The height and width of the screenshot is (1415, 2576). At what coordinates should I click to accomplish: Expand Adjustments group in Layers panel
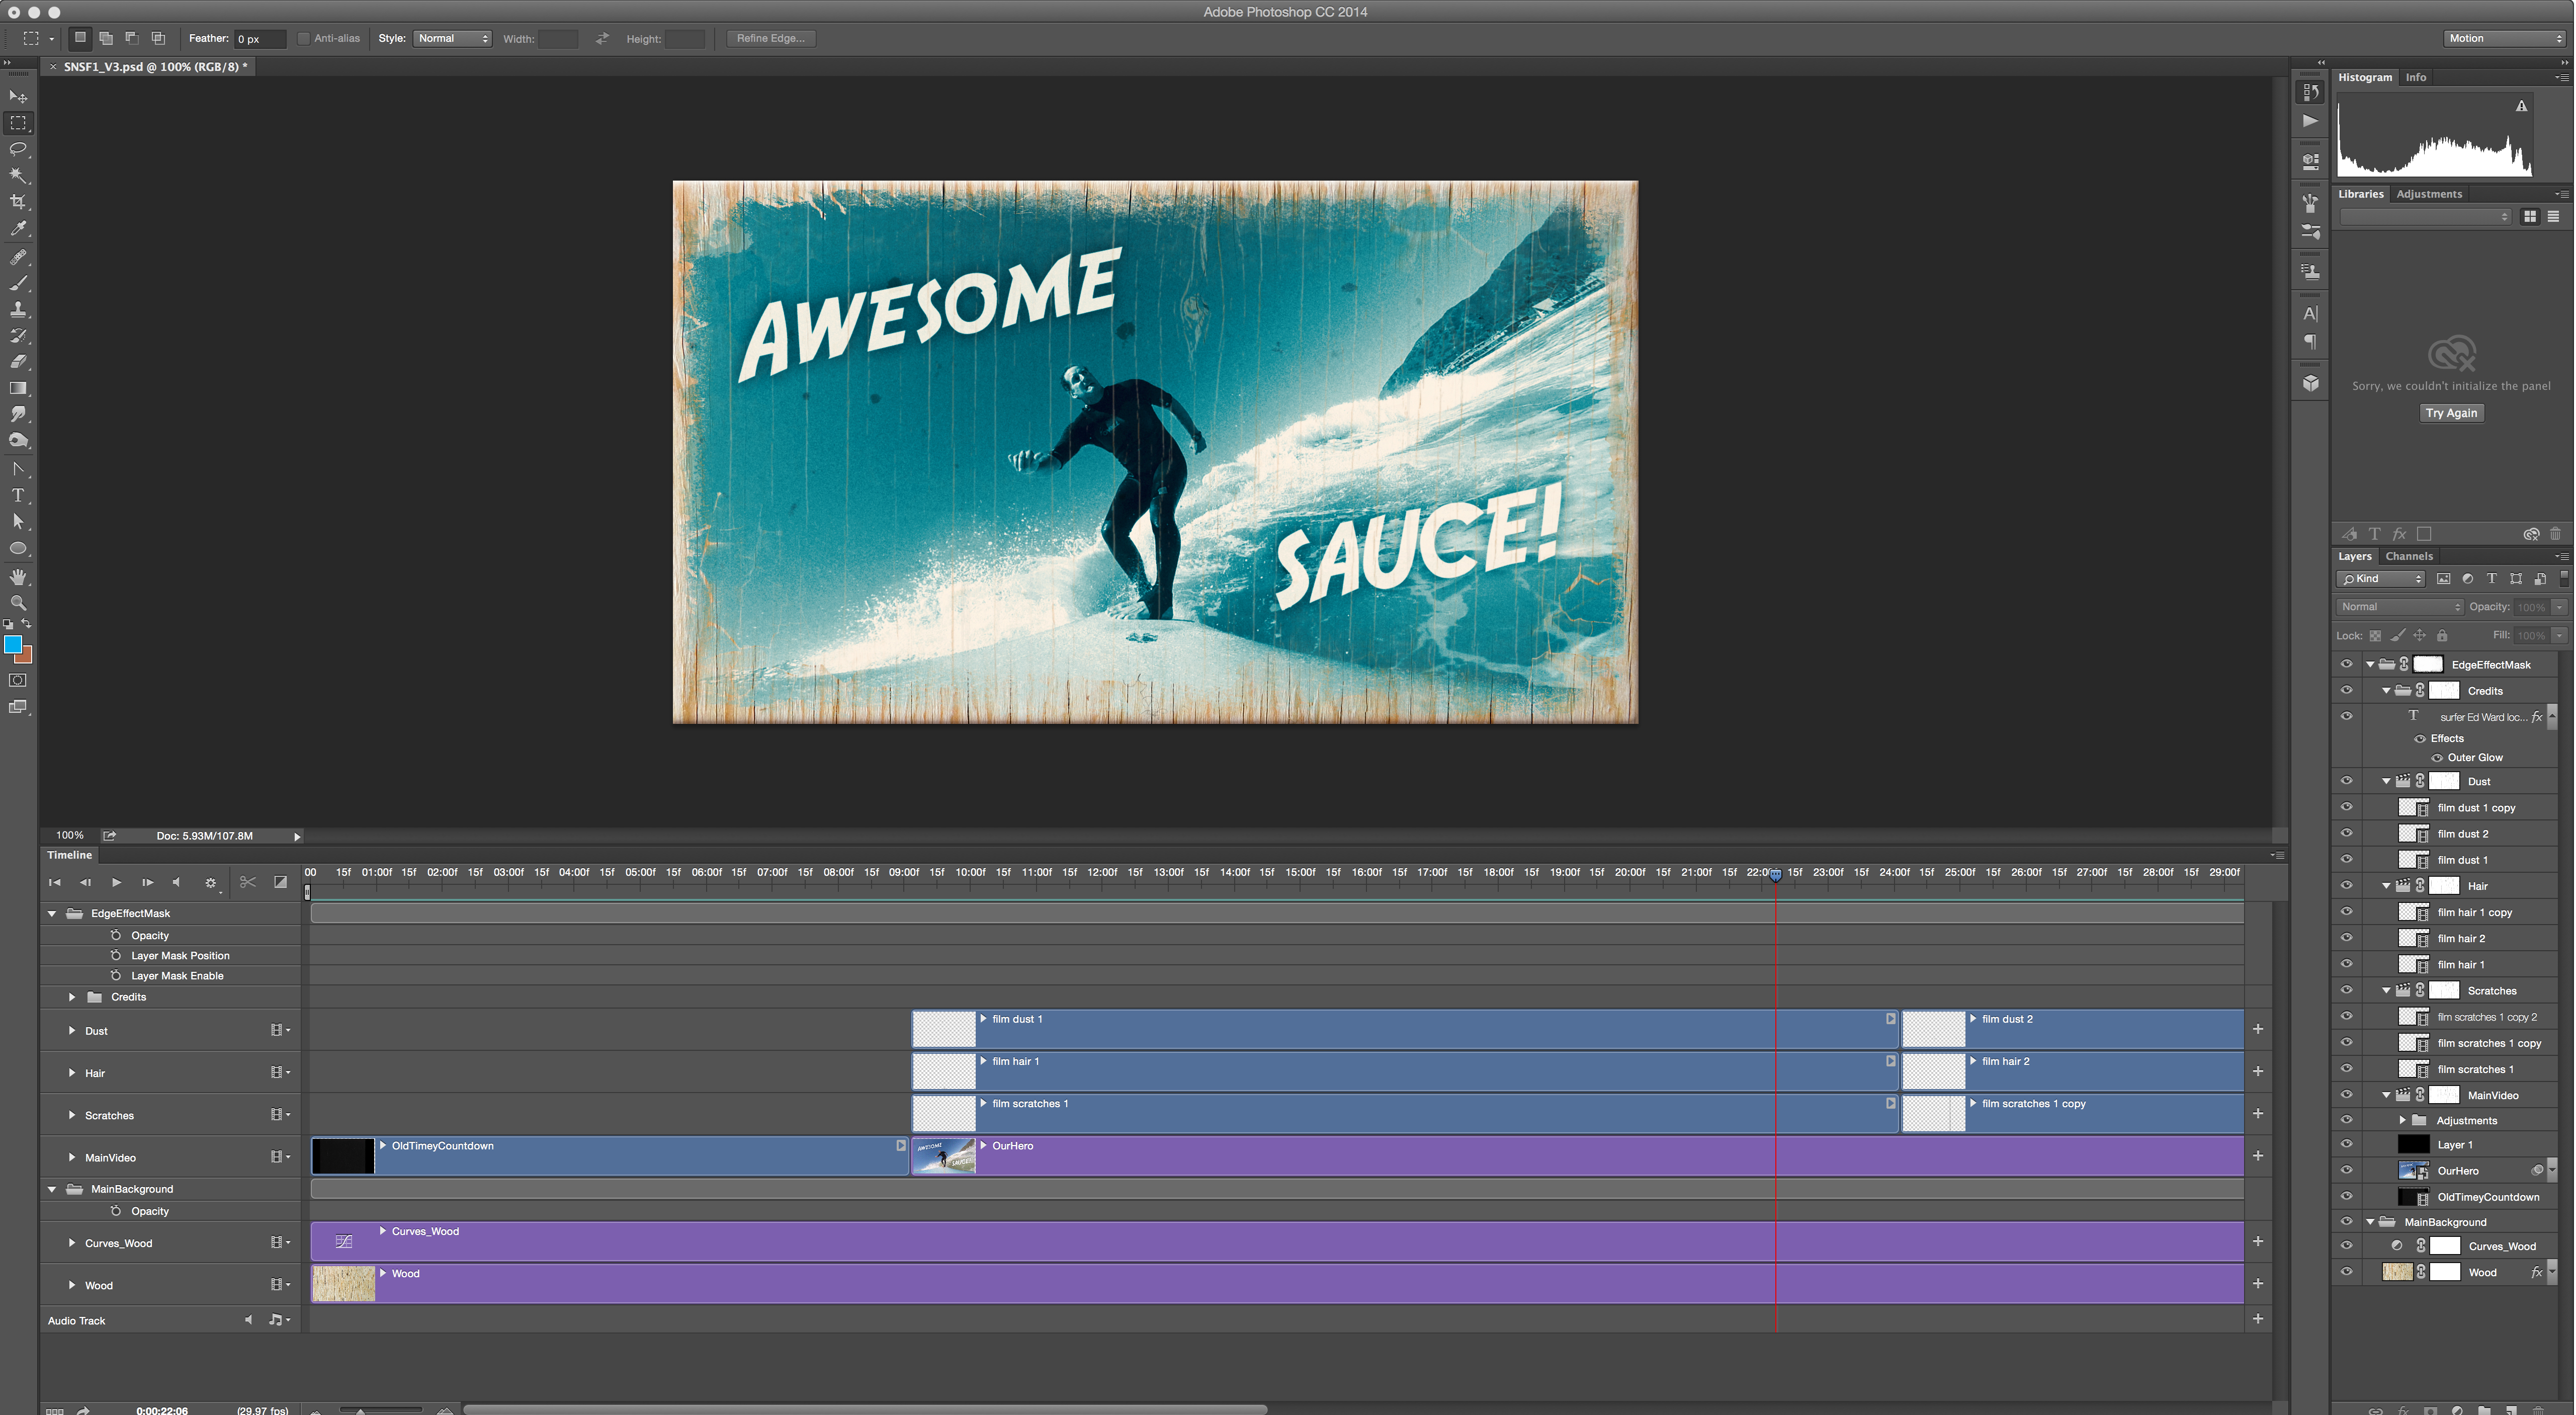[x=2402, y=1120]
